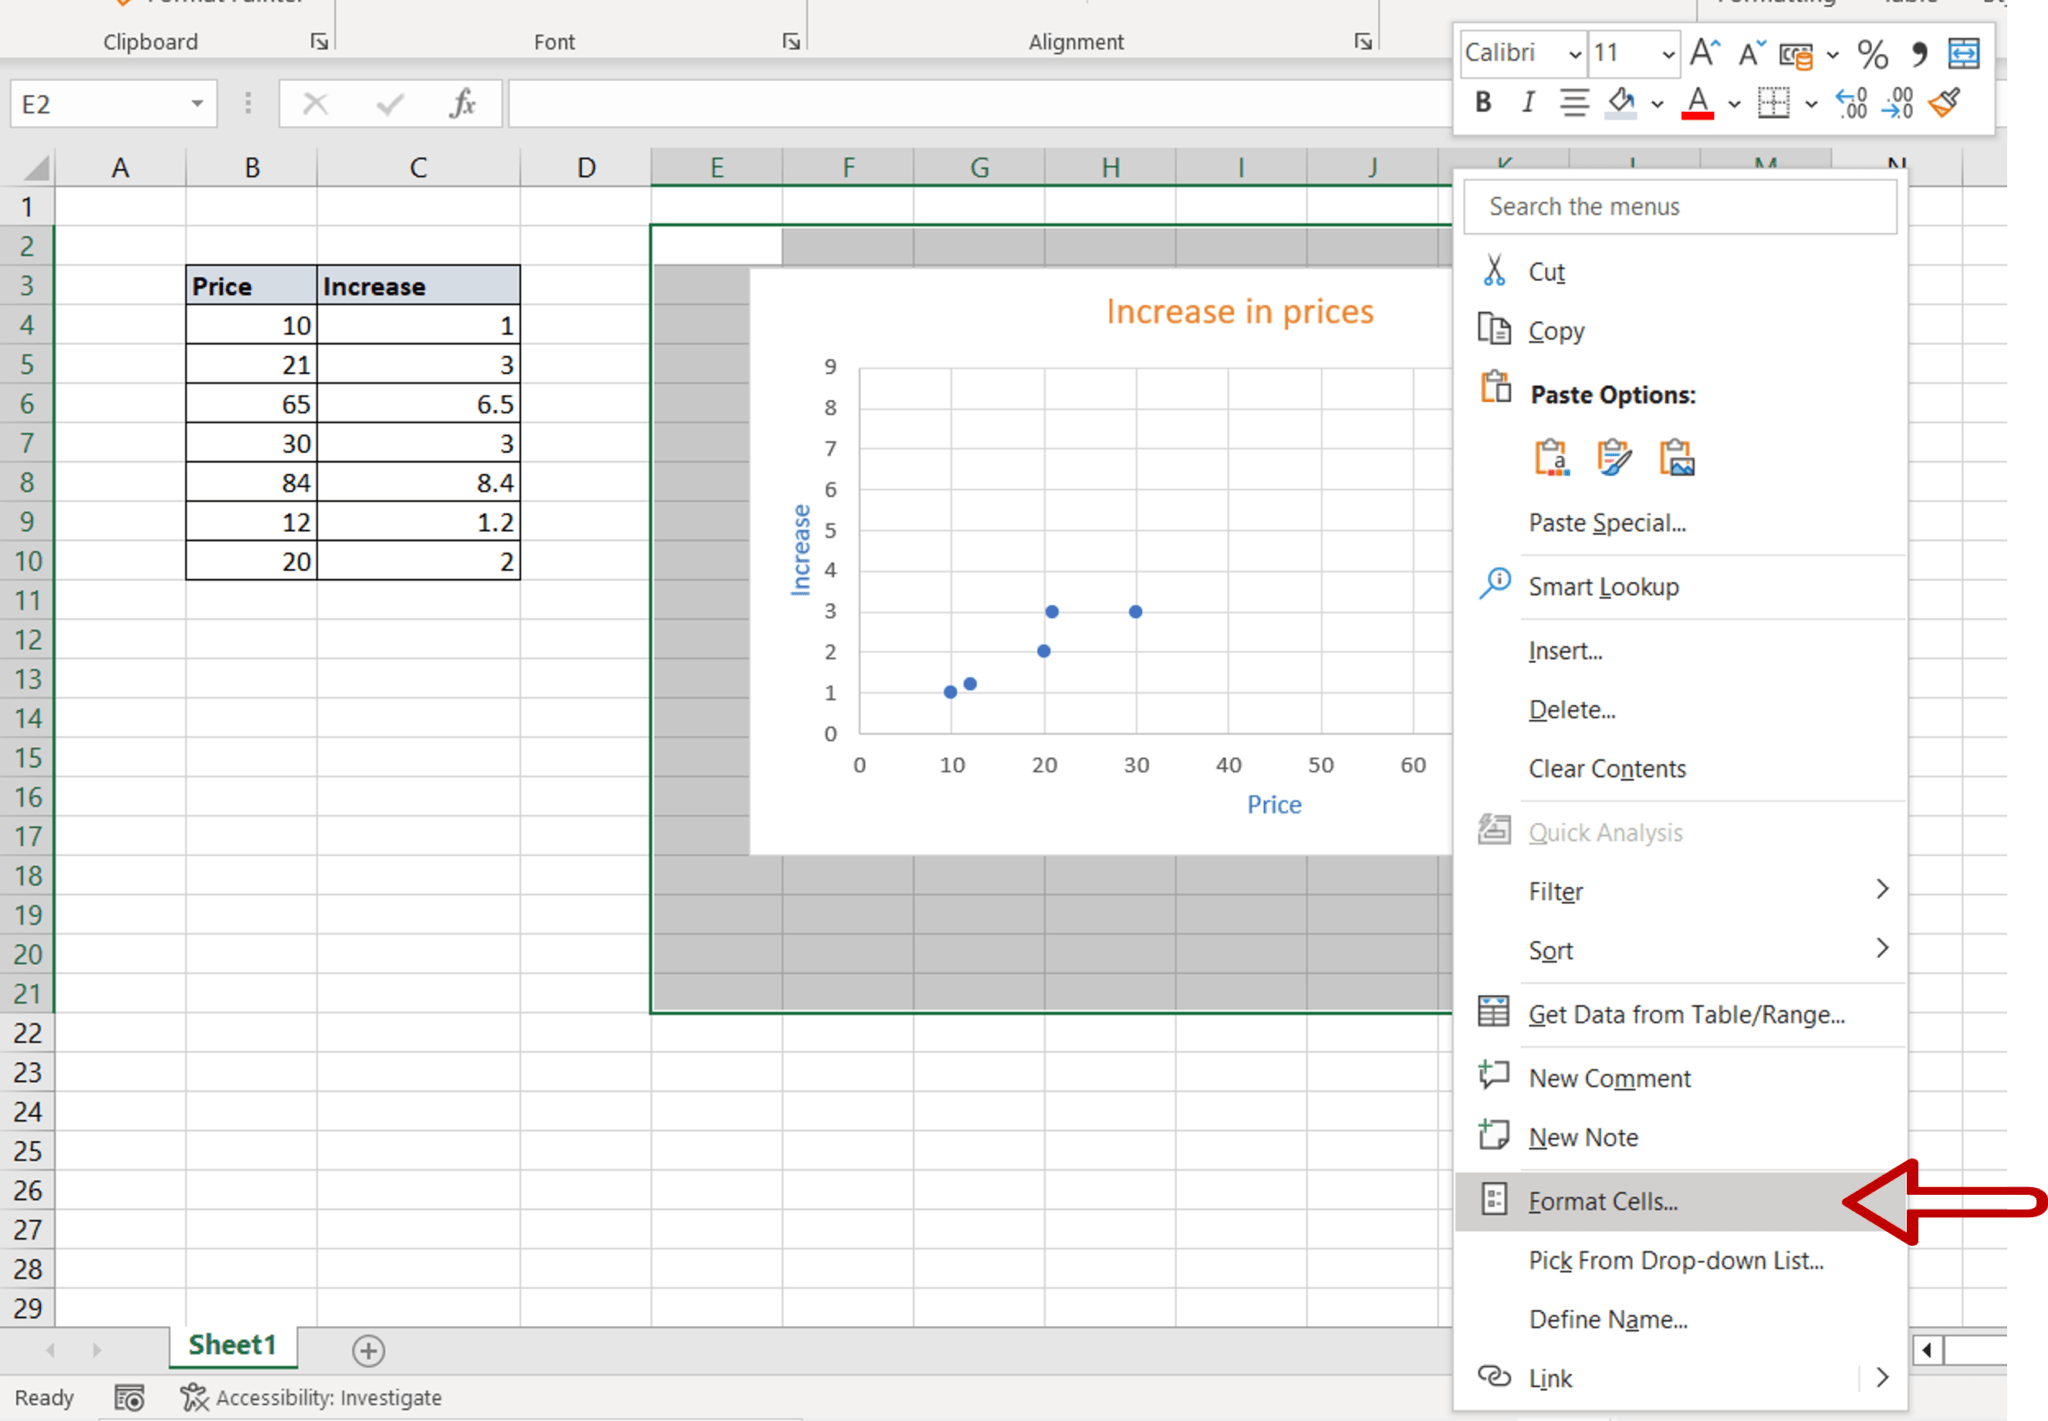Open the Calibri font name dropdown
This screenshot has height=1421, width=2048.
click(1575, 53)
